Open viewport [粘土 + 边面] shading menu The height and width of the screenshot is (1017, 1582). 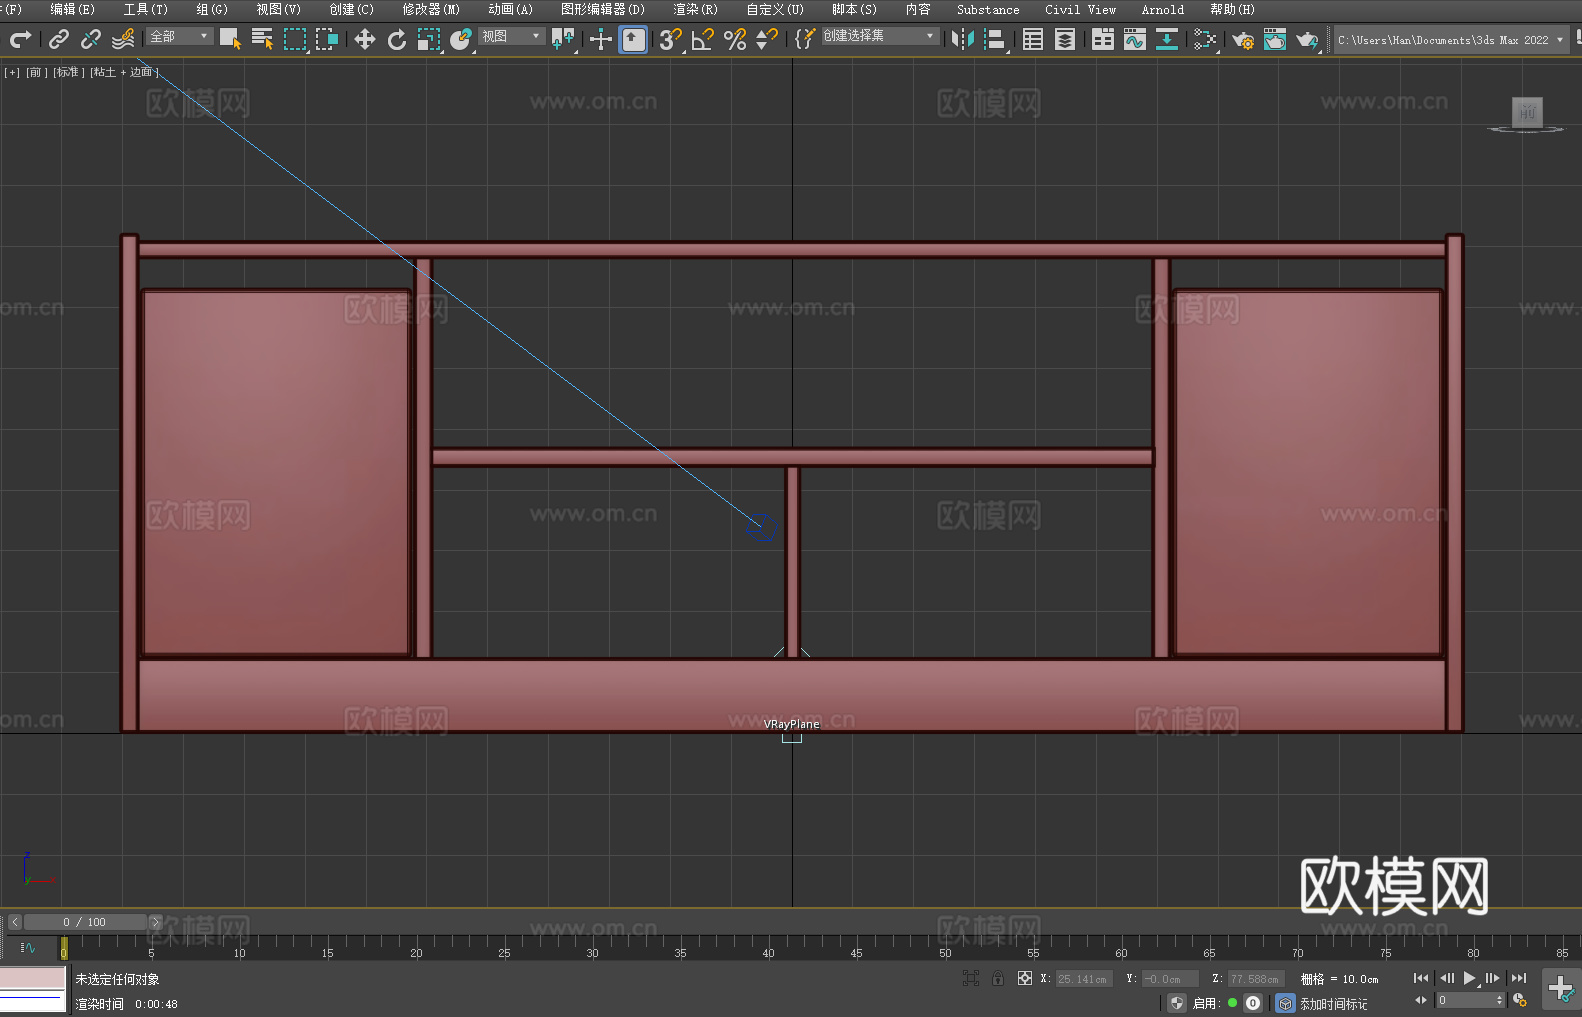click(x=124, y=72)
